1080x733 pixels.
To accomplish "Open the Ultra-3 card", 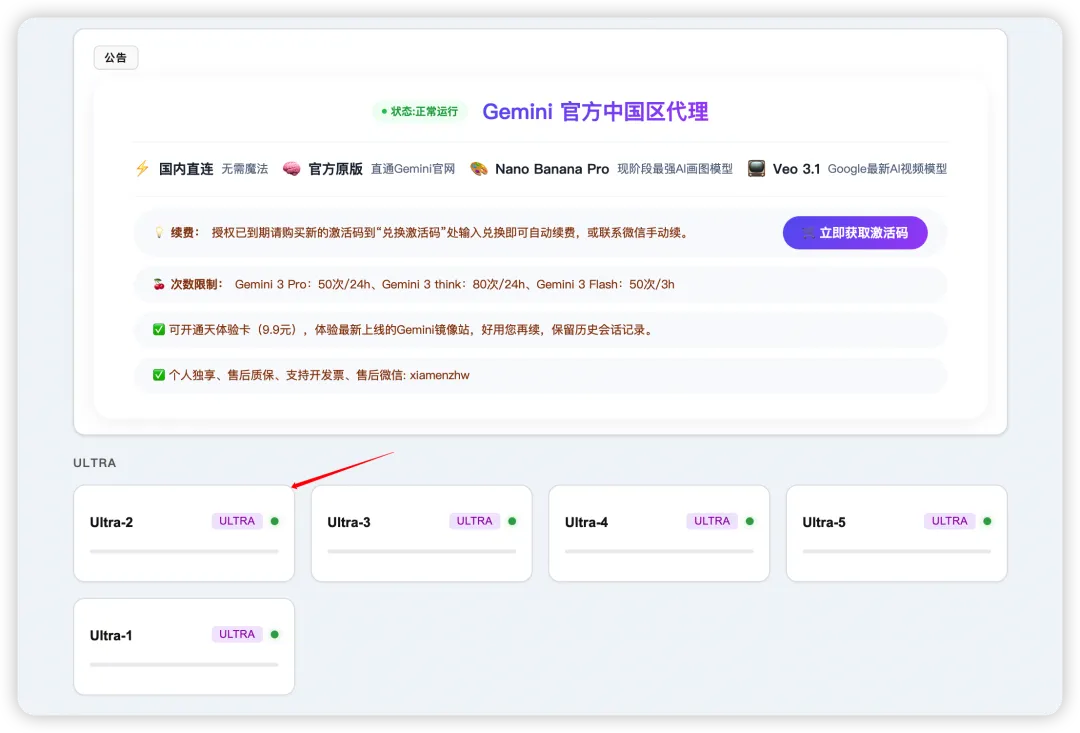I will tap(422, 533).
